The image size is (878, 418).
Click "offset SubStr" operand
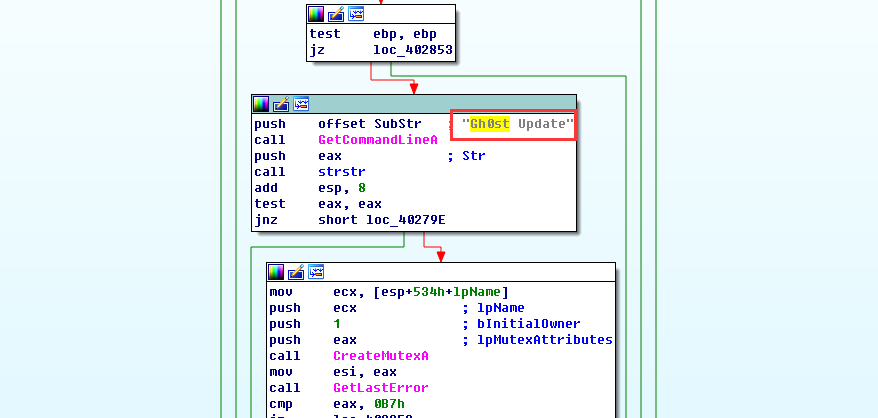coord(370,124)
